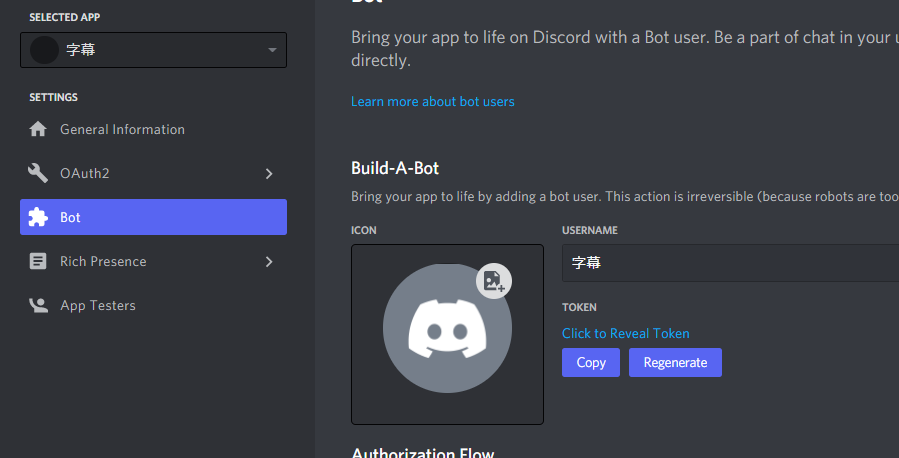Click the upload image badge on bot icon
This screenshot has width=899, height=458.
tap(494, 281)
